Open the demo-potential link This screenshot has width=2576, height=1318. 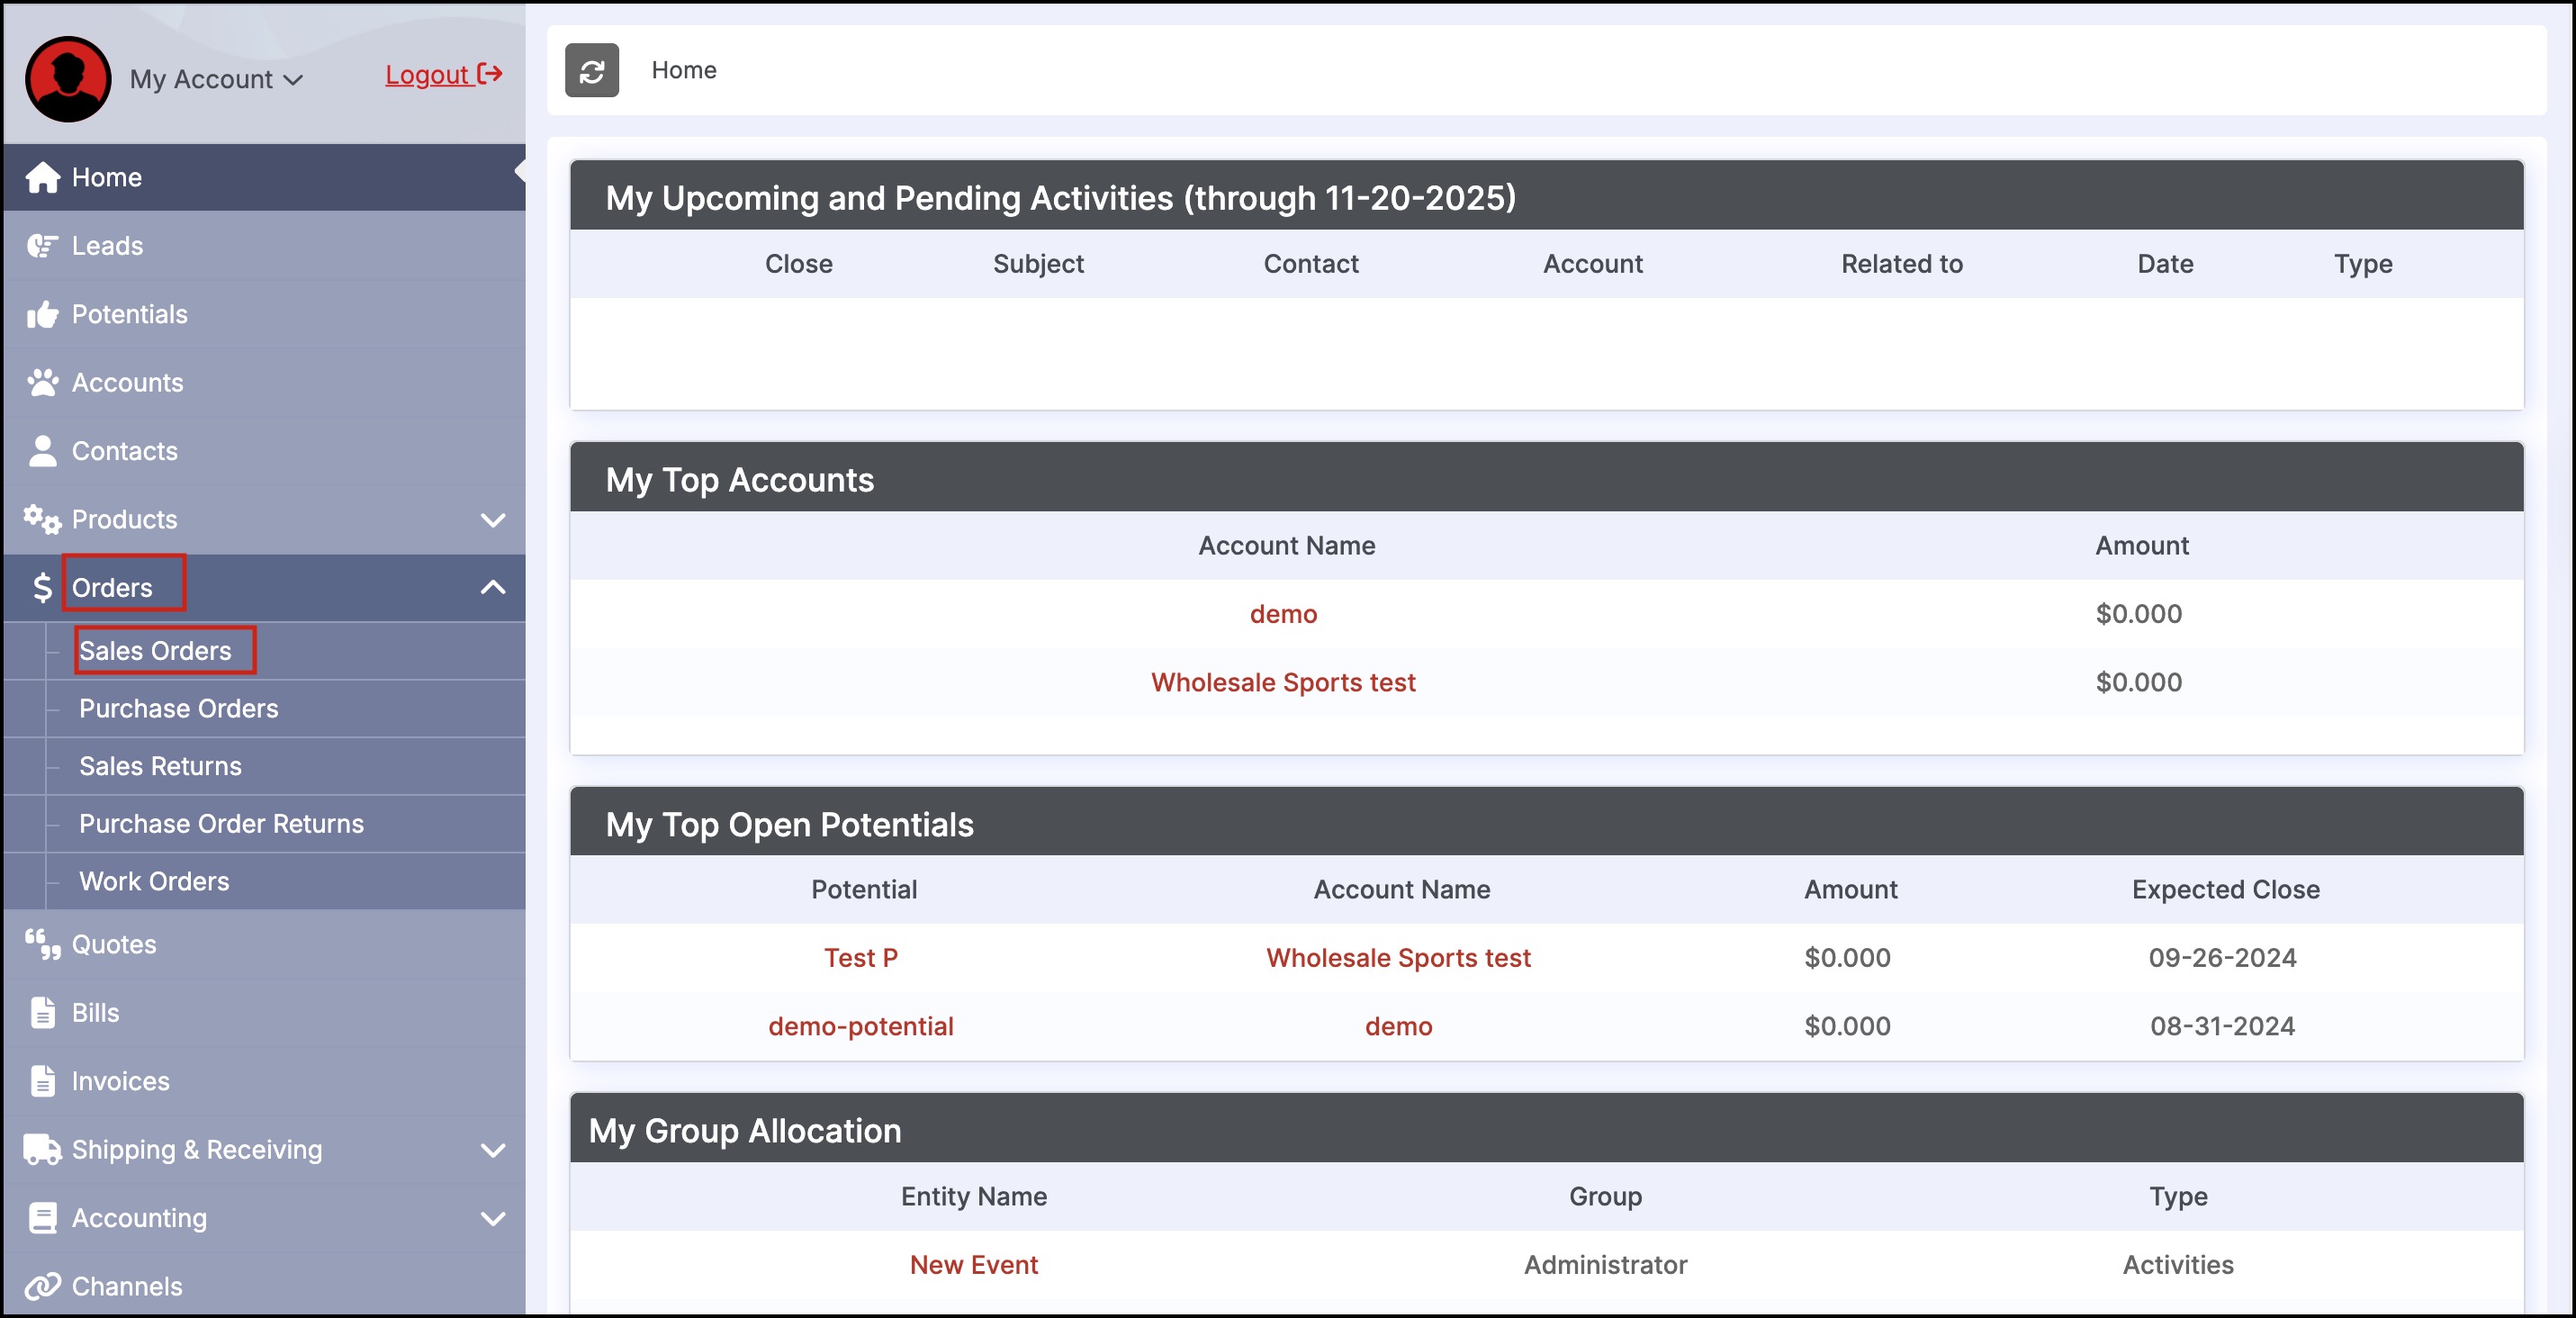pos(860,1026)
